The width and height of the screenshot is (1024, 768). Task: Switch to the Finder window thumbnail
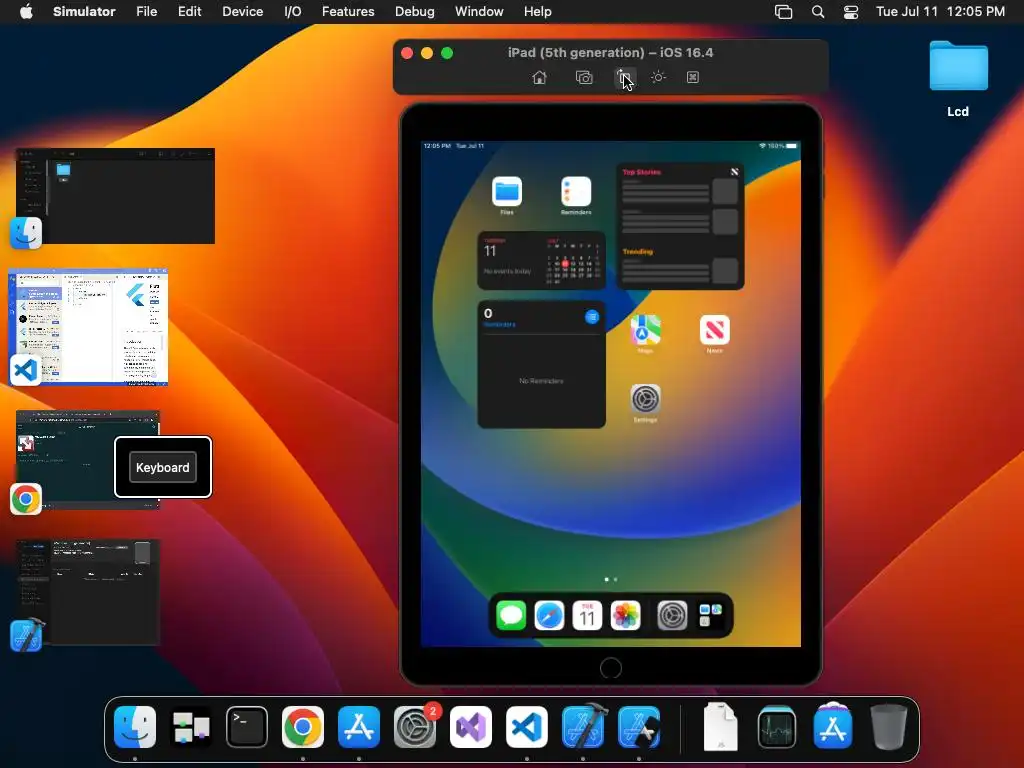[116, 196]
